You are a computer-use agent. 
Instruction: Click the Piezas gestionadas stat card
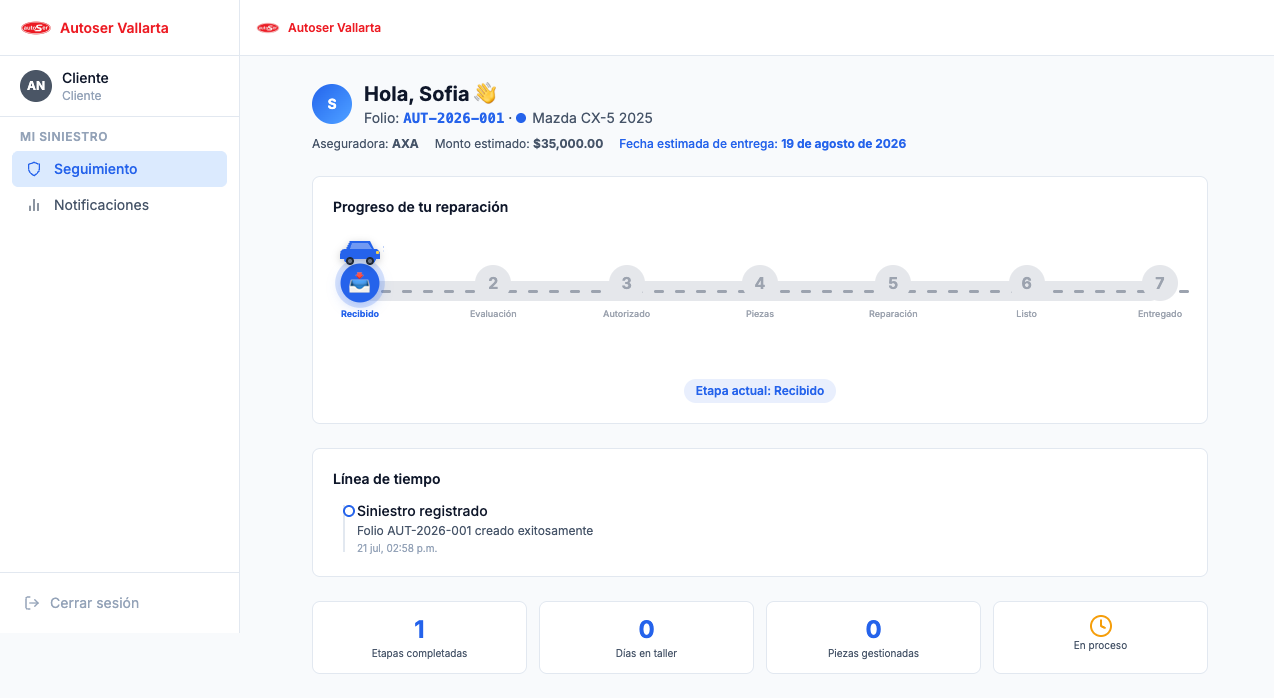click(x=873, y=637)
